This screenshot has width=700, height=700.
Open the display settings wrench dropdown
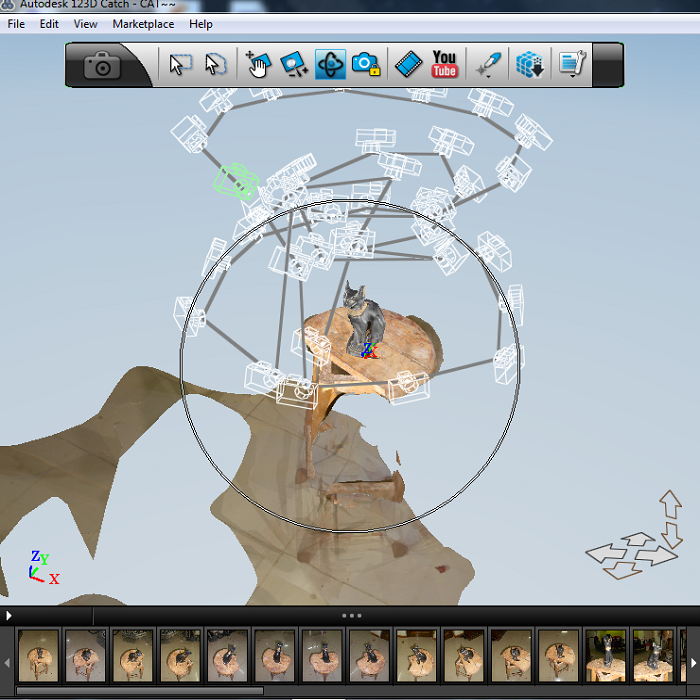572,65
